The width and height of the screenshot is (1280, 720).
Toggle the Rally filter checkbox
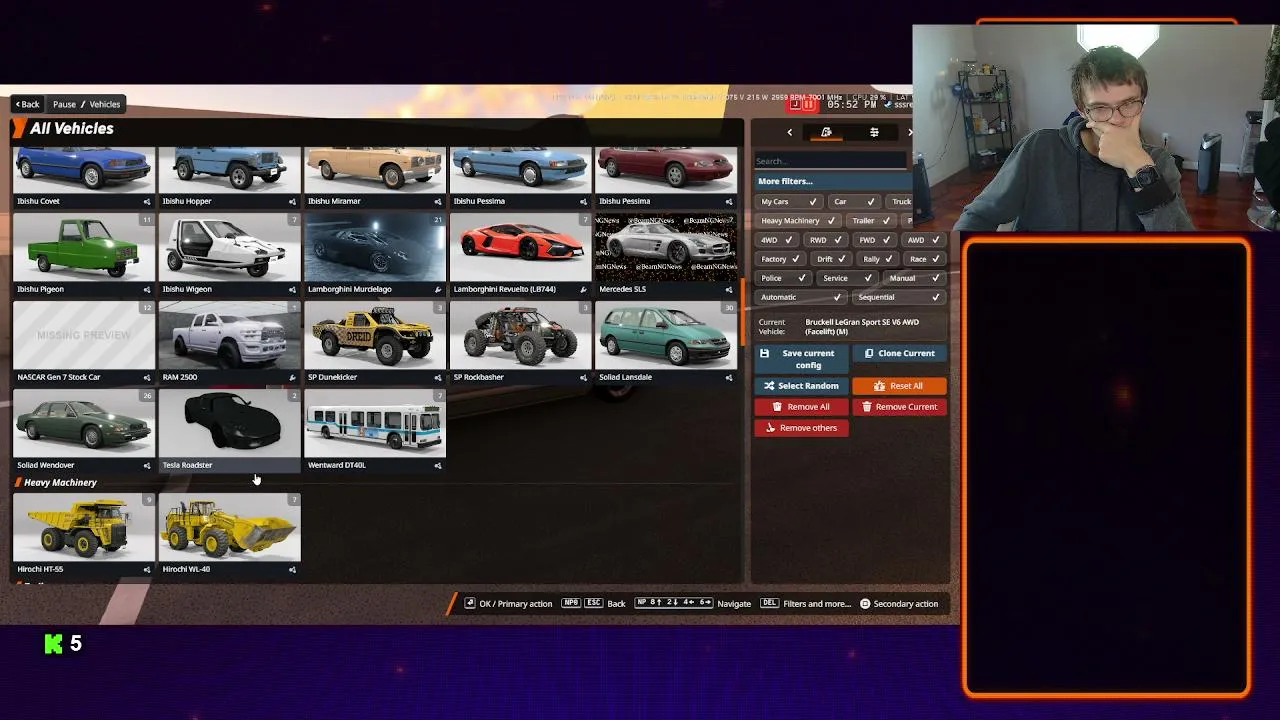pyautogui.click(x=877, y=259)
